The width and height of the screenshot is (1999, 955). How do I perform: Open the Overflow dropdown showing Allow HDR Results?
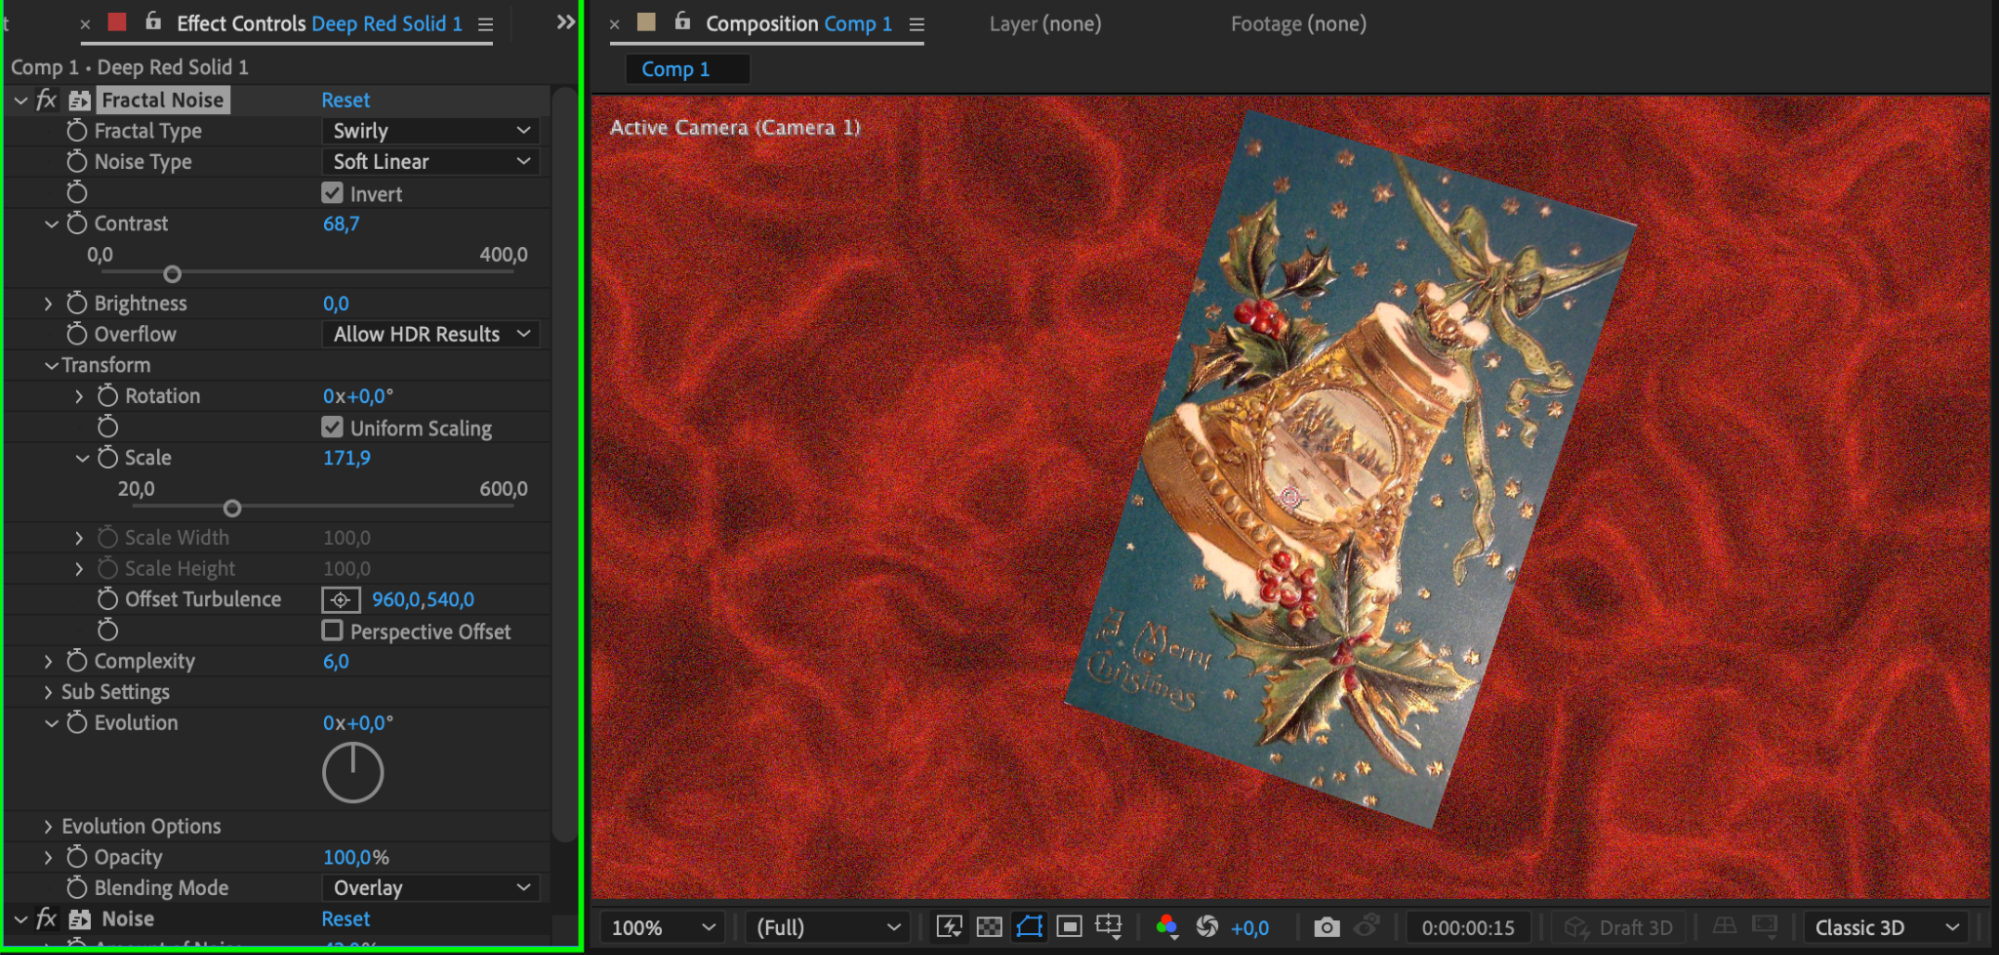tap(431, 334)
